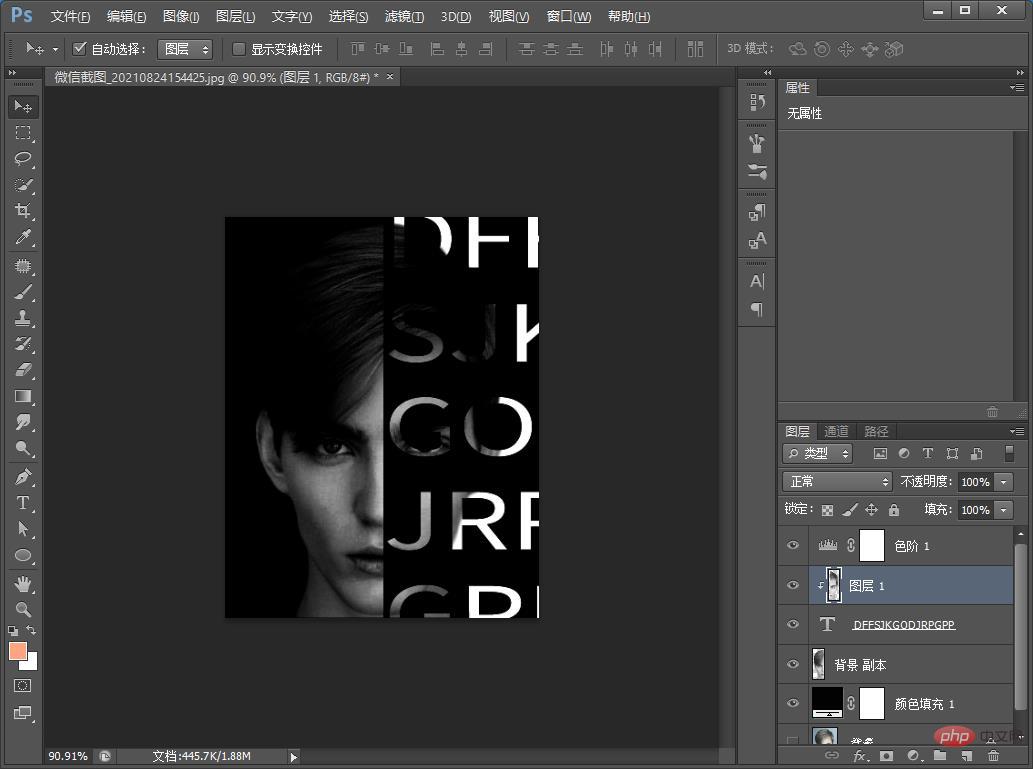Select the Clone Stamp tool
1033x769 pixels.
coord(23,318)
